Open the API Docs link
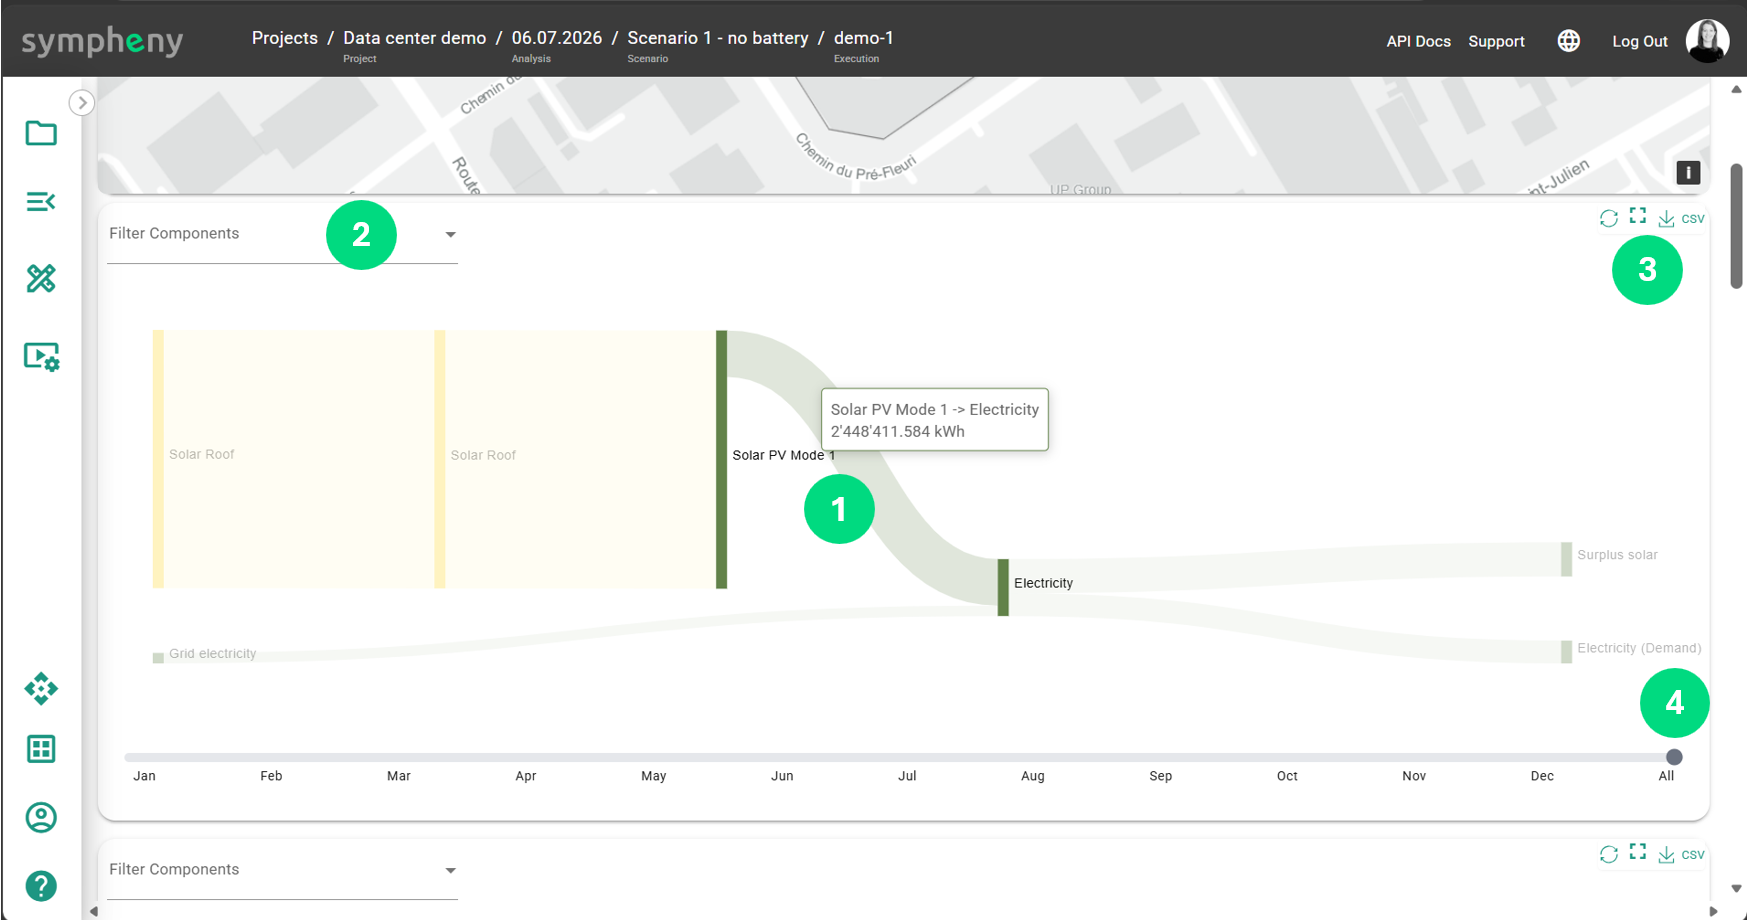Viewport: 1747px width, 920px height. [1418, 41]
